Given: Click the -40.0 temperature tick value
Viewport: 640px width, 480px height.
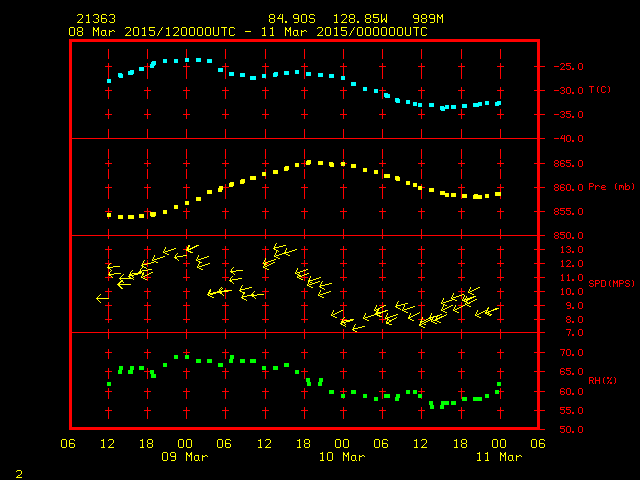Looking at the screenshot, I should pyautogui.click(x=569, y=139).
